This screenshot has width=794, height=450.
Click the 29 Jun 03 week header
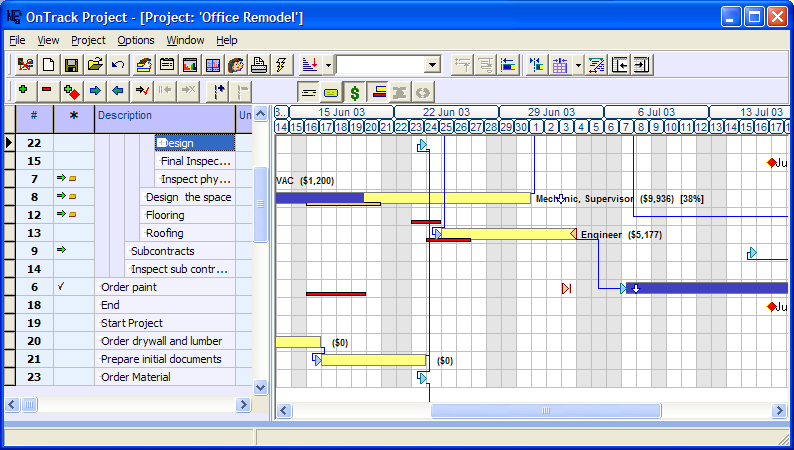tap(551, 112)
